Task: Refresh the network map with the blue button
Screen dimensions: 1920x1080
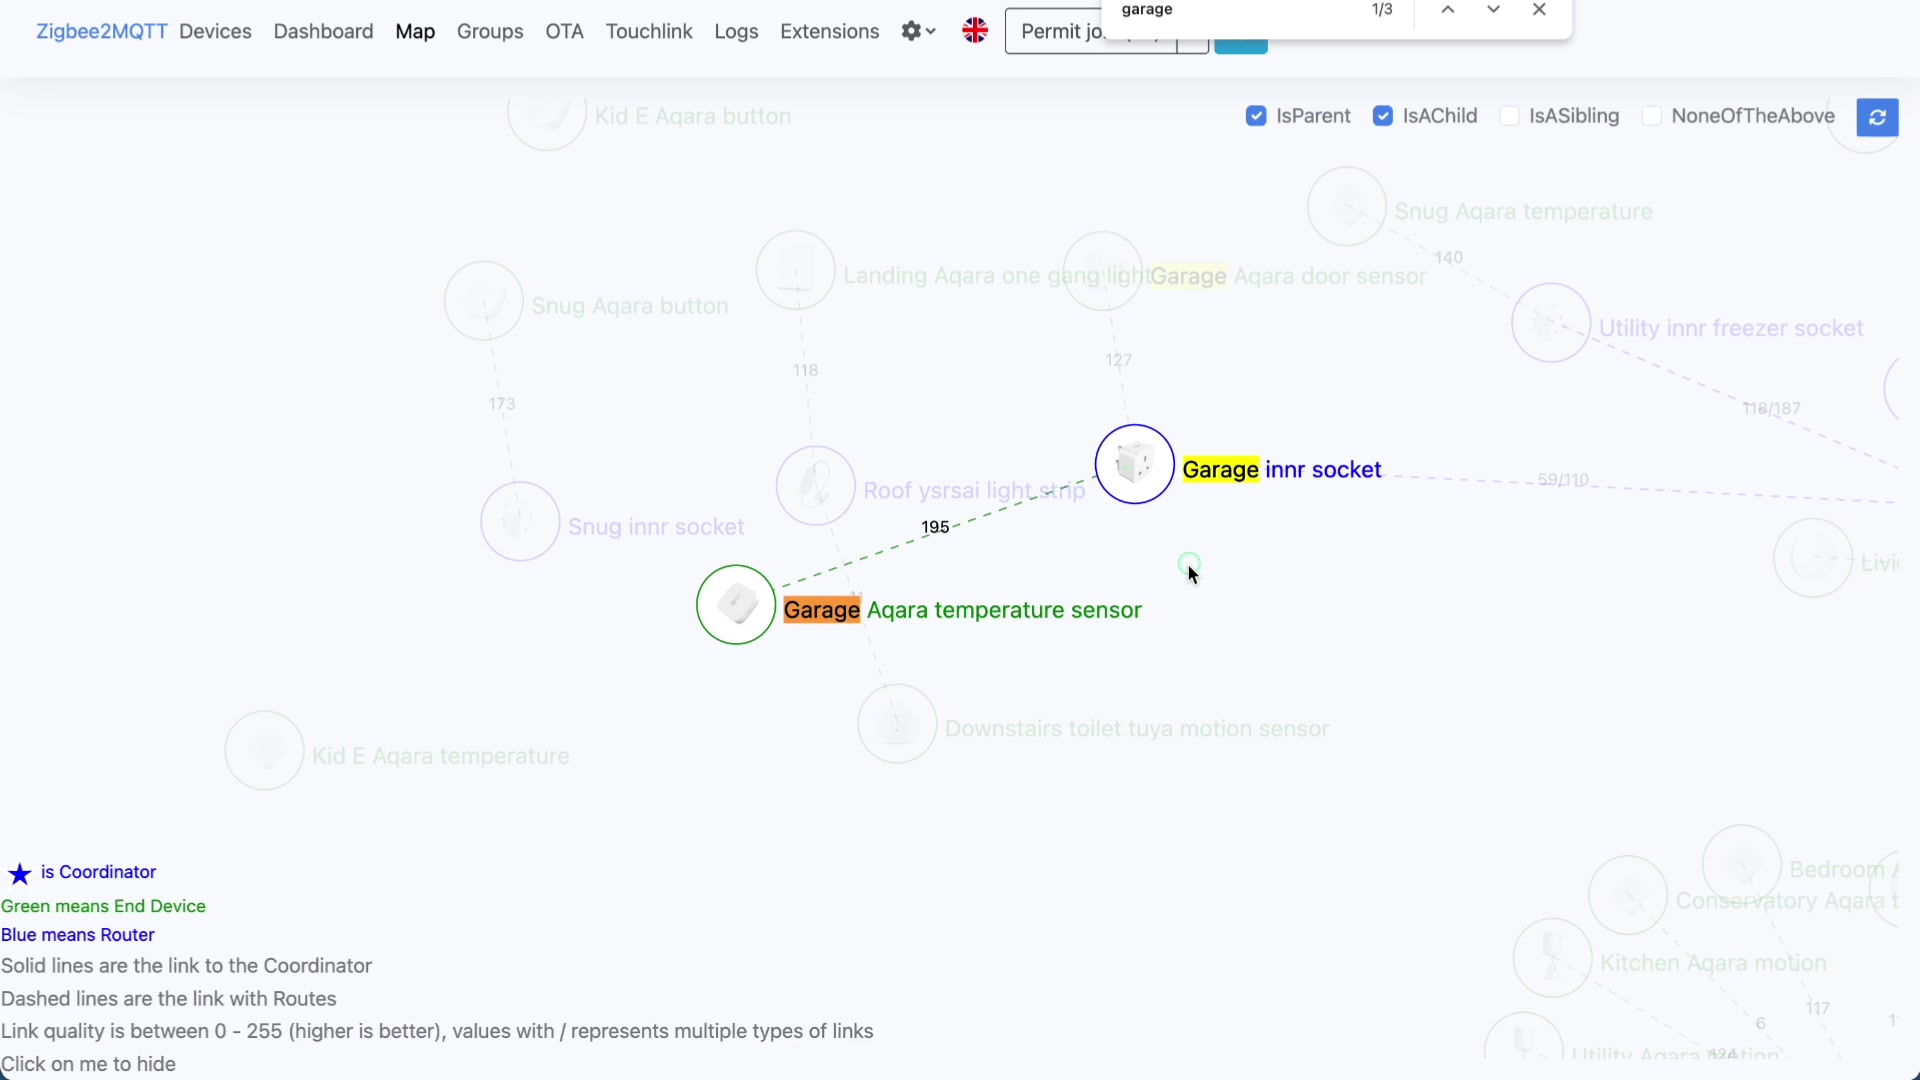Action: 1877,117
